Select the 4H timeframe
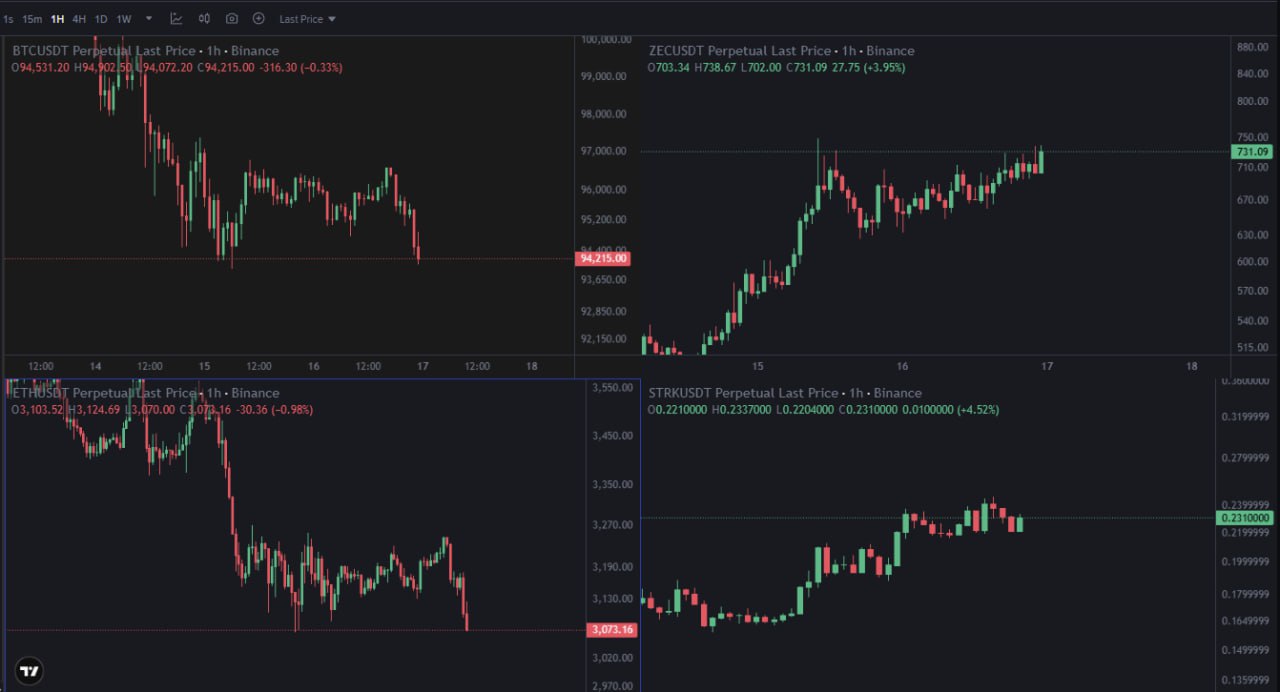Screen dimensions: 1280x692 pos(79,19)
